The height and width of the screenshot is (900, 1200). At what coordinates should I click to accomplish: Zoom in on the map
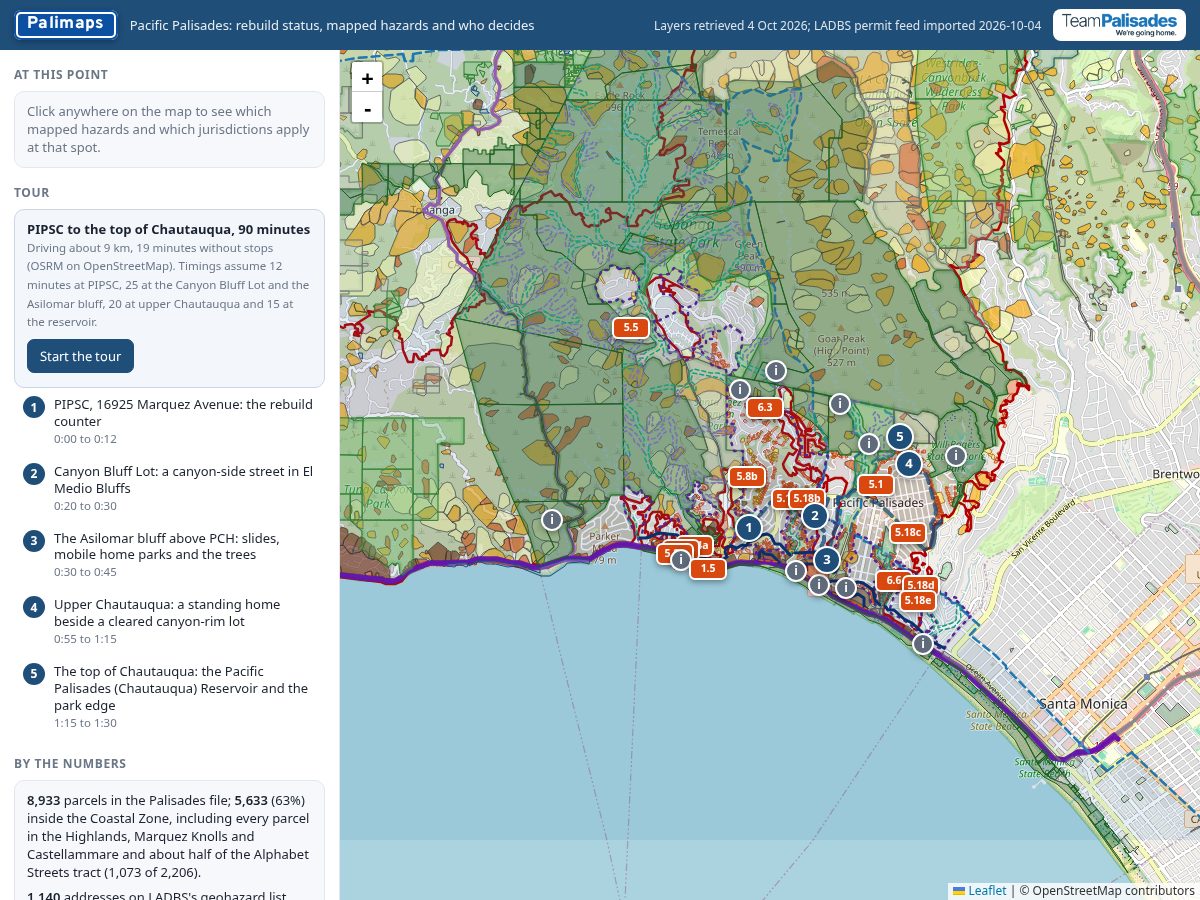pyautogui.click(x=367, y=78)
